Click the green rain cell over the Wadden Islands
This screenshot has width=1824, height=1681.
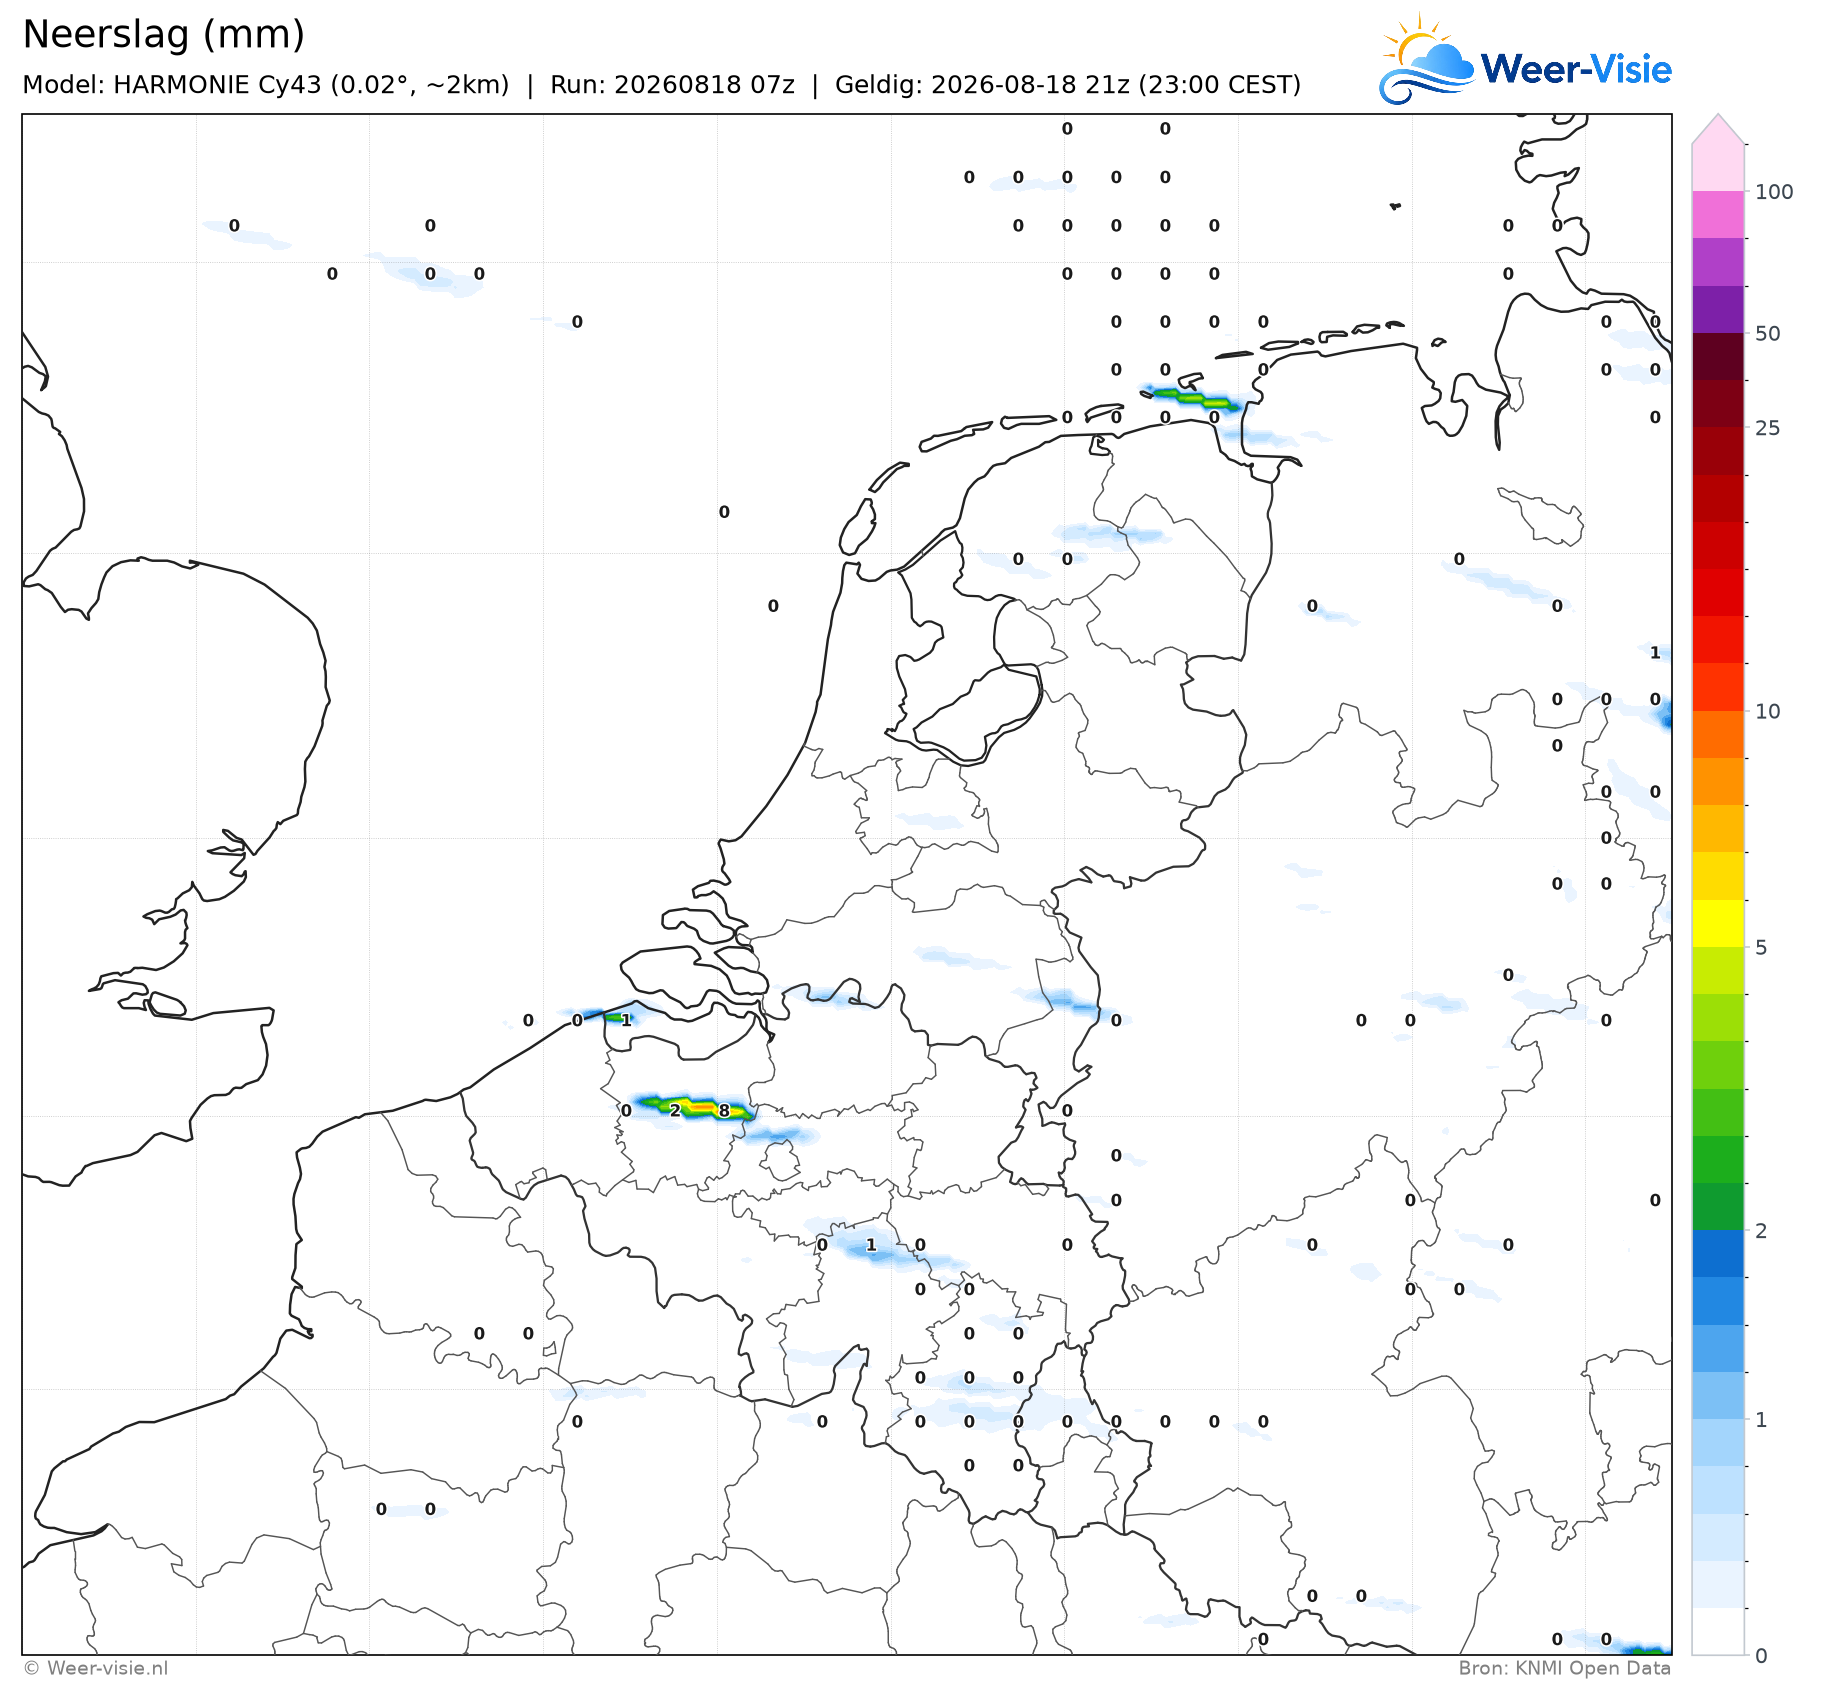[x=1194, y=398]
